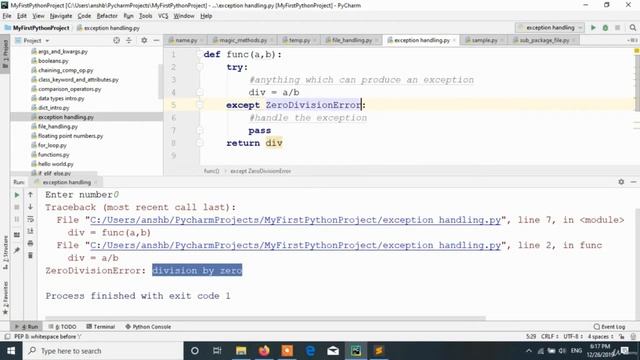The image size is (640, 360).
Task: Click Run panel stop square
Action: (17, 207)
